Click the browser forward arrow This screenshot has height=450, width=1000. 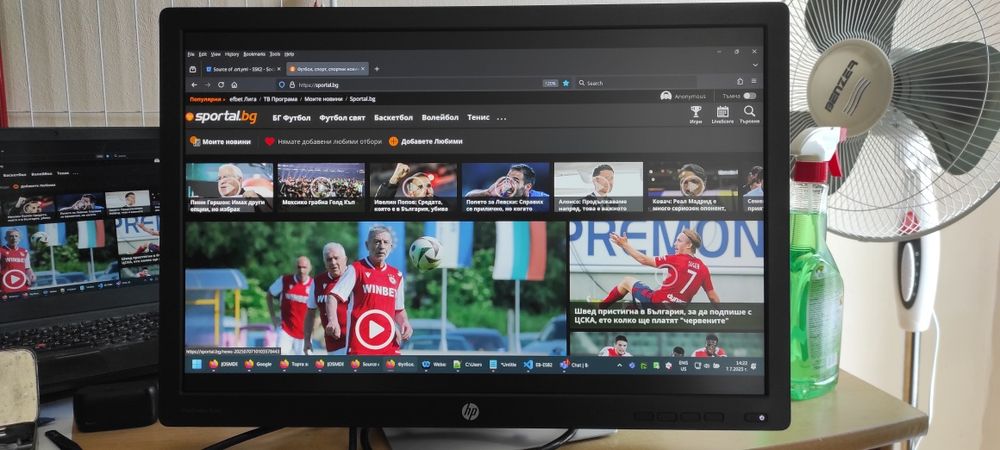tap(207, 84)
